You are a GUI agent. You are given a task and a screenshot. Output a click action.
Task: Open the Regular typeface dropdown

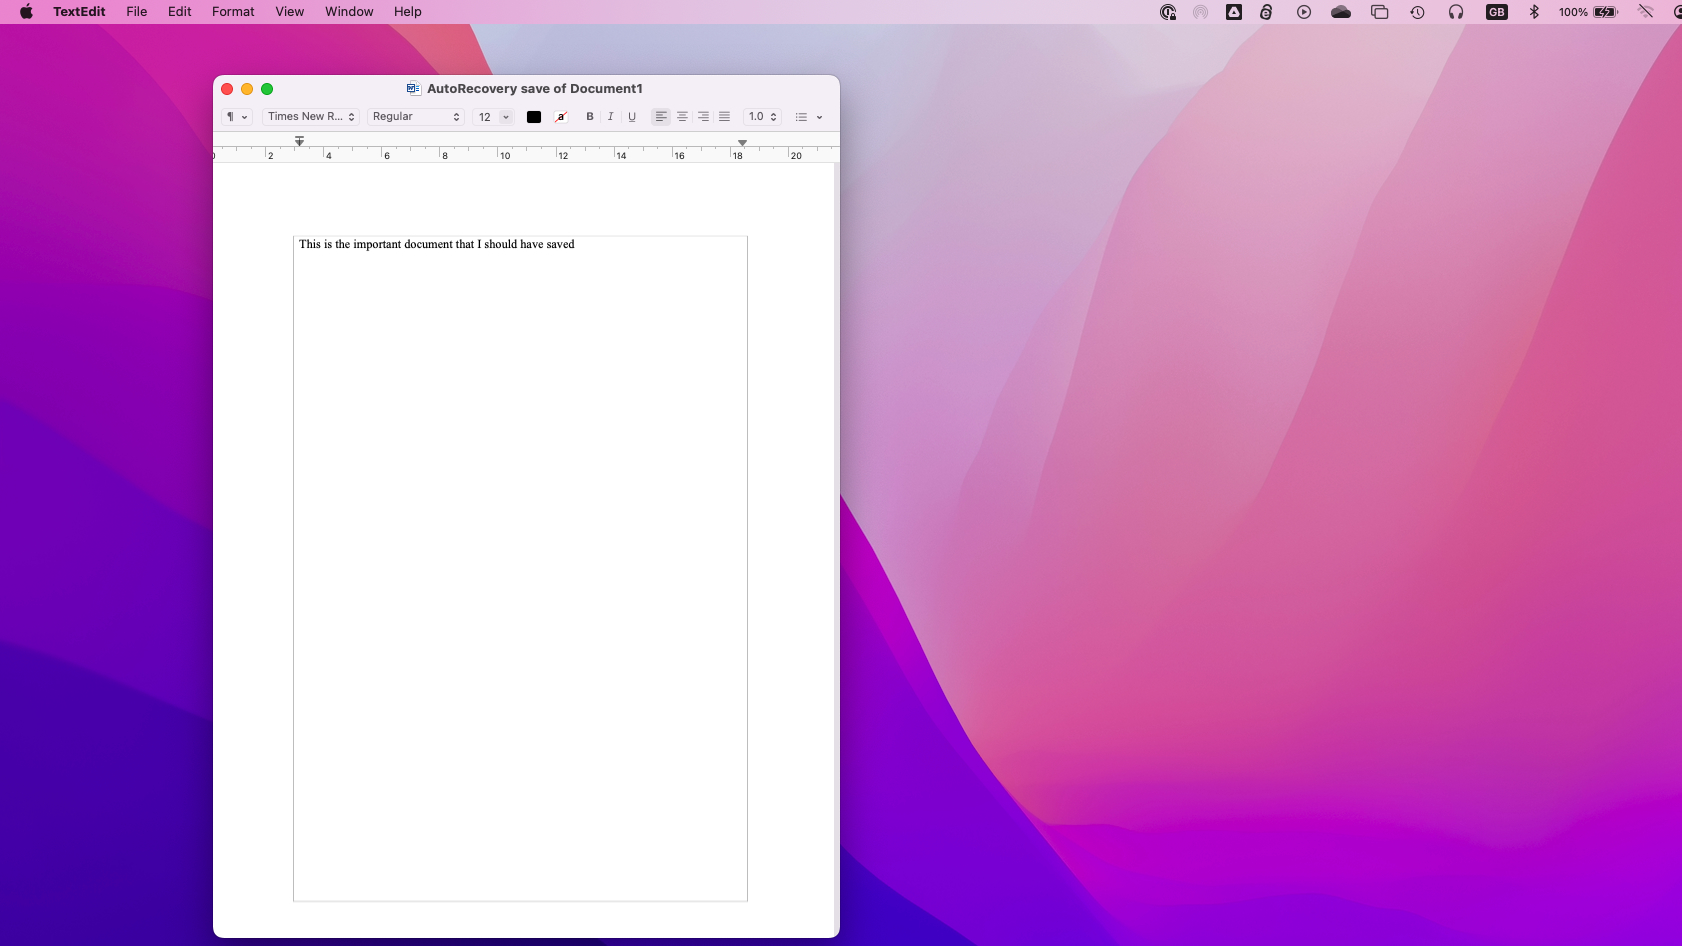tap(415, 117)
